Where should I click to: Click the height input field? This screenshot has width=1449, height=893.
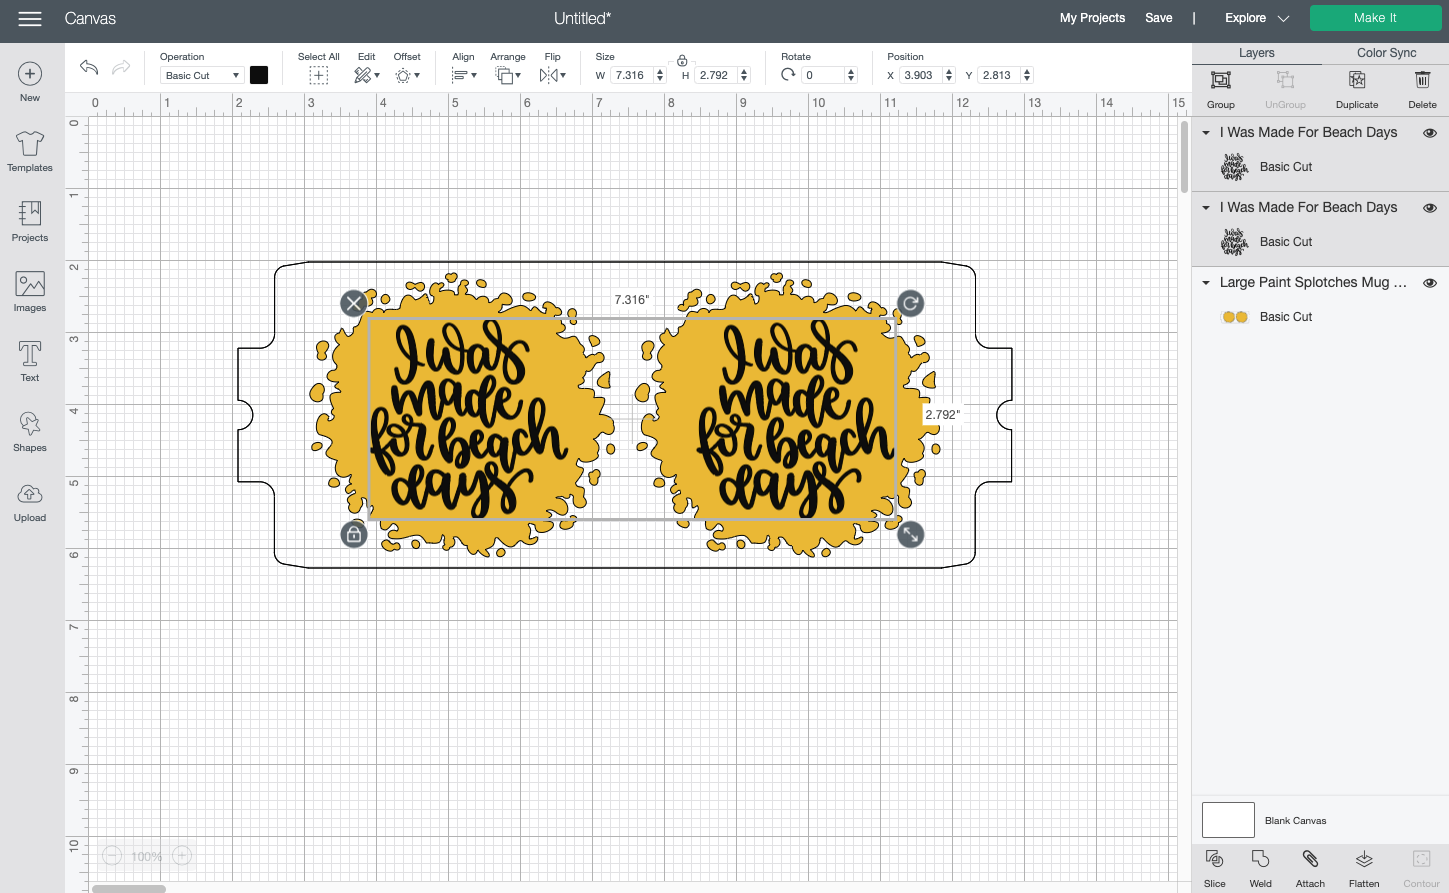point(716,75)
